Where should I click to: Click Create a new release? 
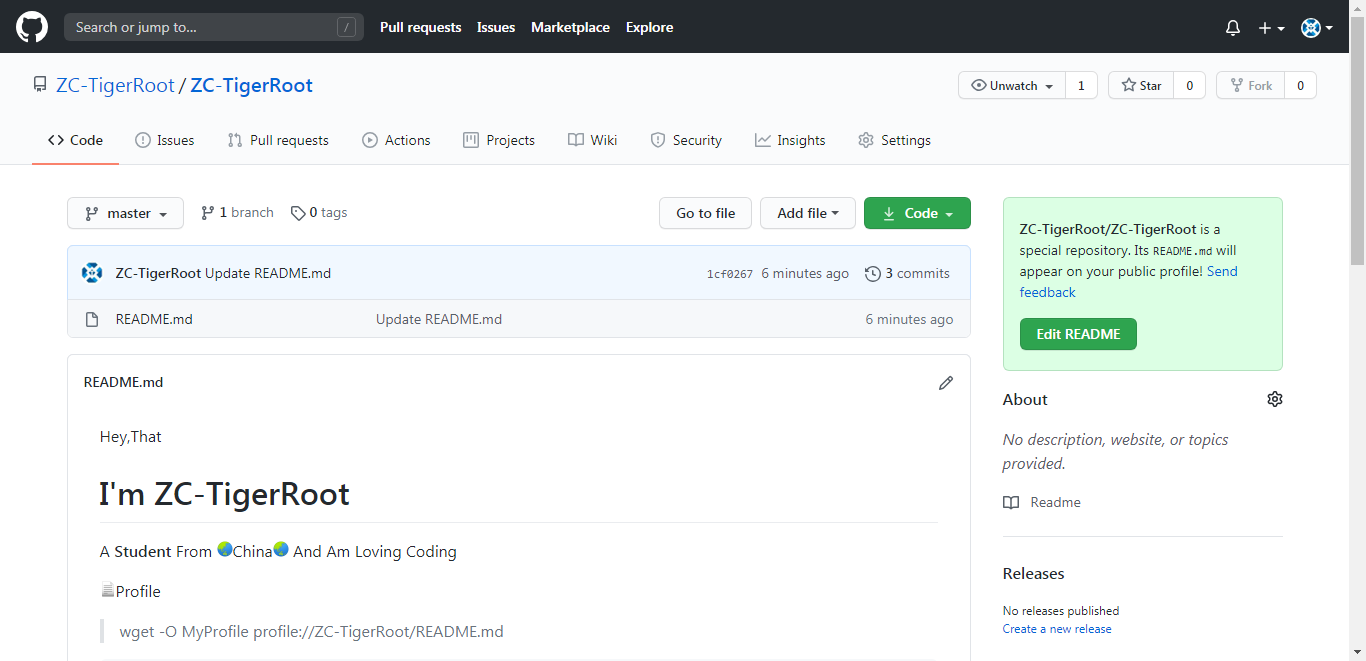click(x=1057, y=629)
